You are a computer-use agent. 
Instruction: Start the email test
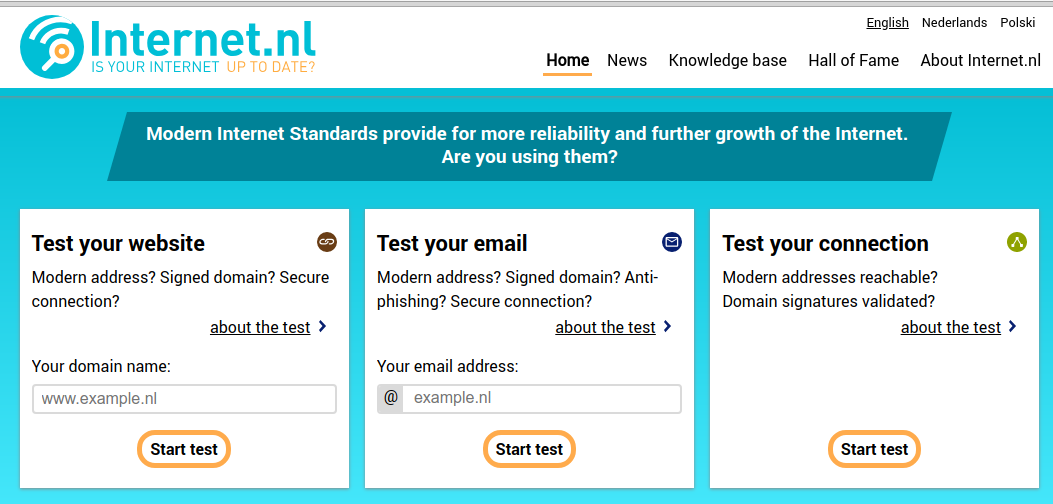(x=529, y=449)
